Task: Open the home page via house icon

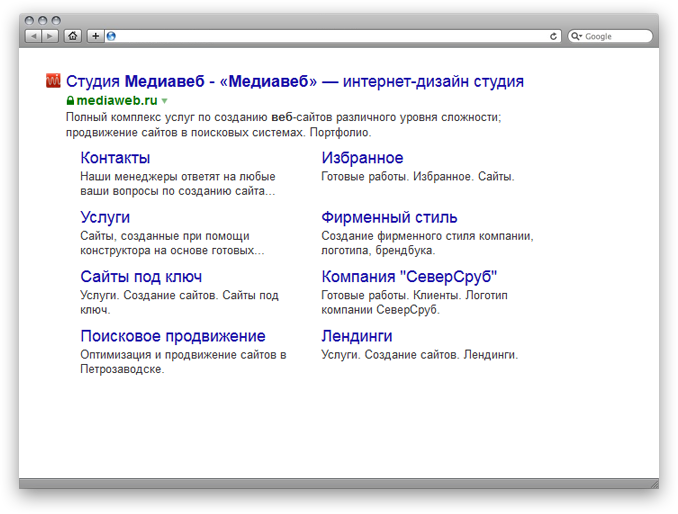Action: click(73, 36)
